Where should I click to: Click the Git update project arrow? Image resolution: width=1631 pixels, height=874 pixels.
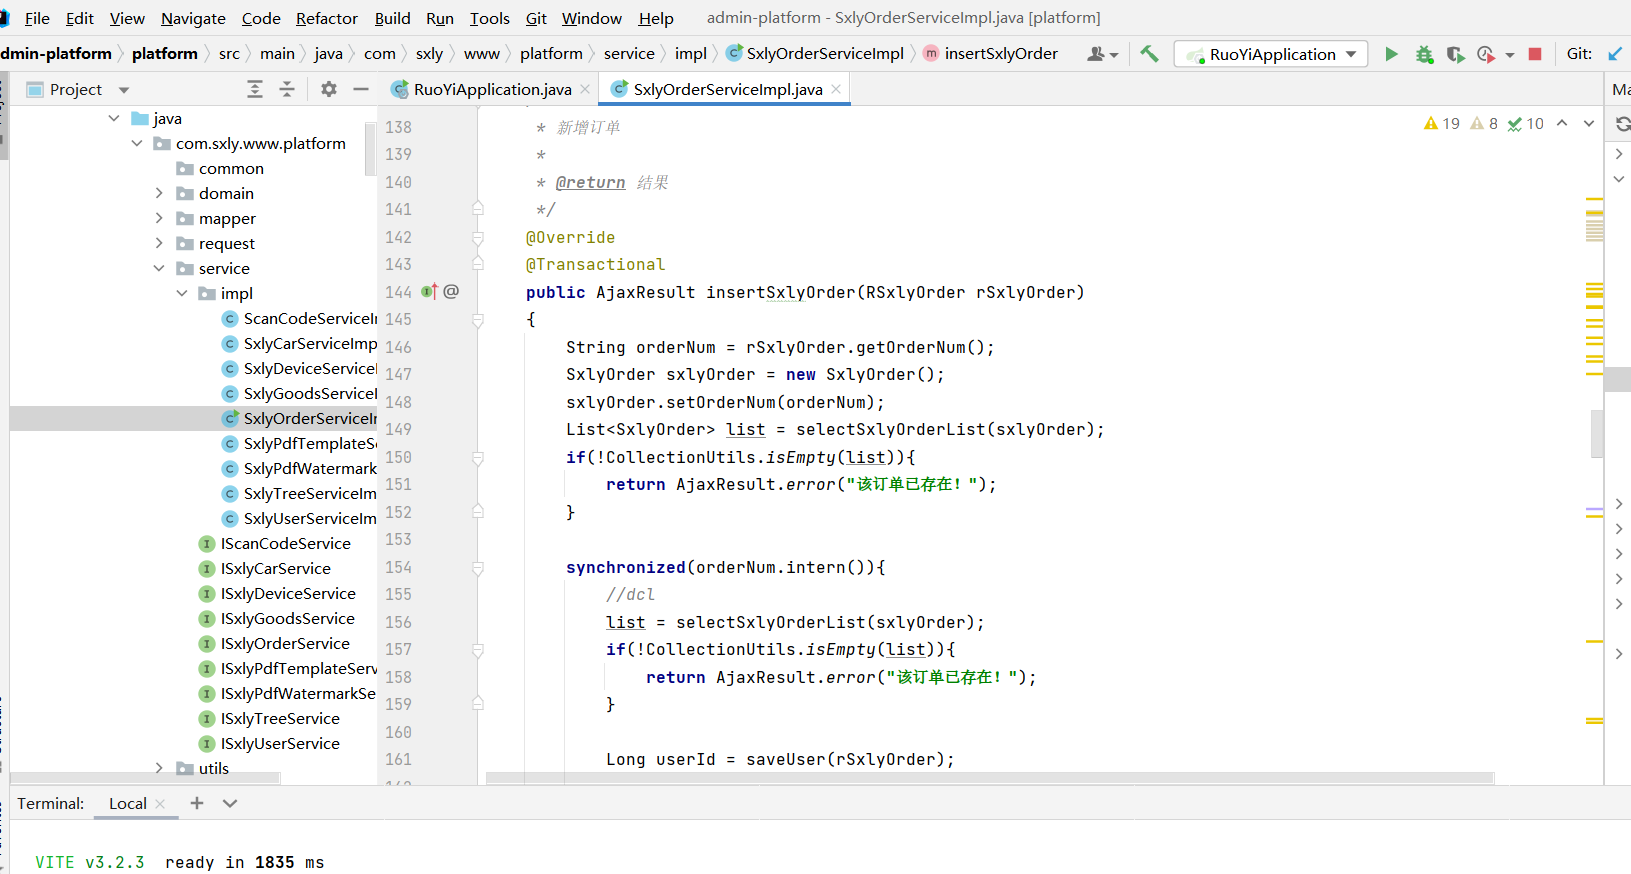[x=1615, y=54]
